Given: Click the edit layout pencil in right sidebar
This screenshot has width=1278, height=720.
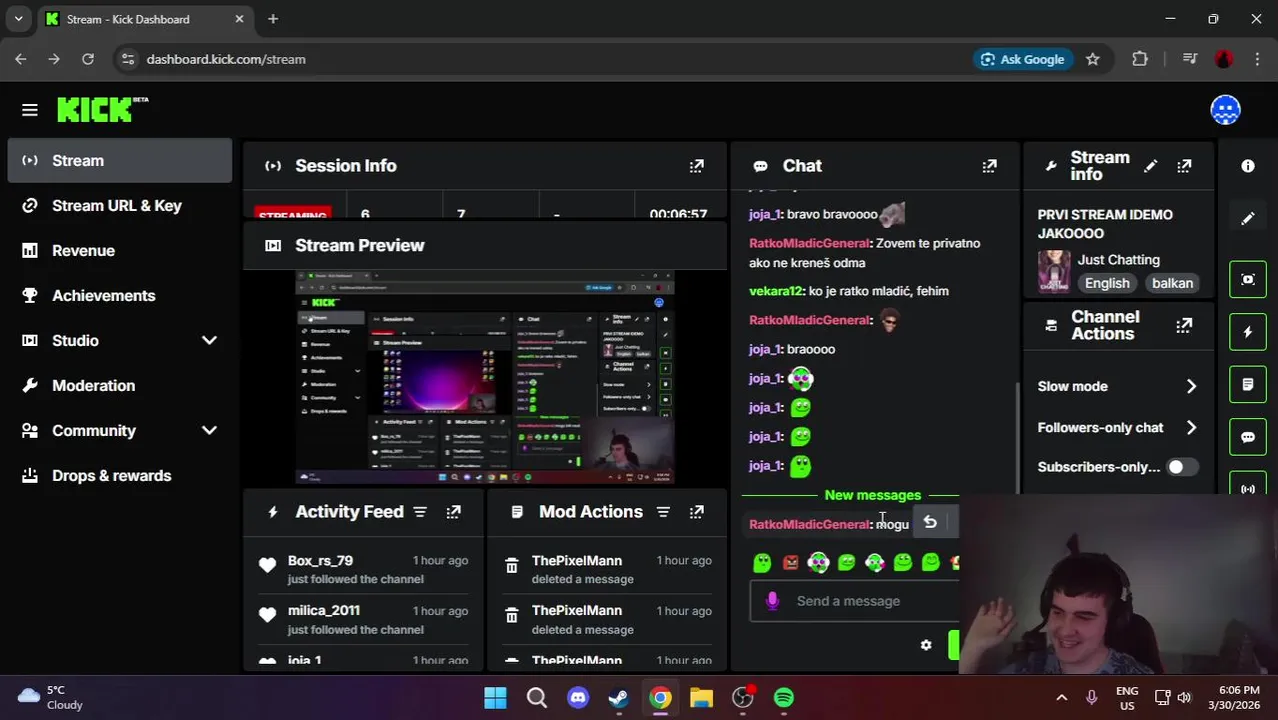Looking at the screenshot, I should [x=1248, y=218].
